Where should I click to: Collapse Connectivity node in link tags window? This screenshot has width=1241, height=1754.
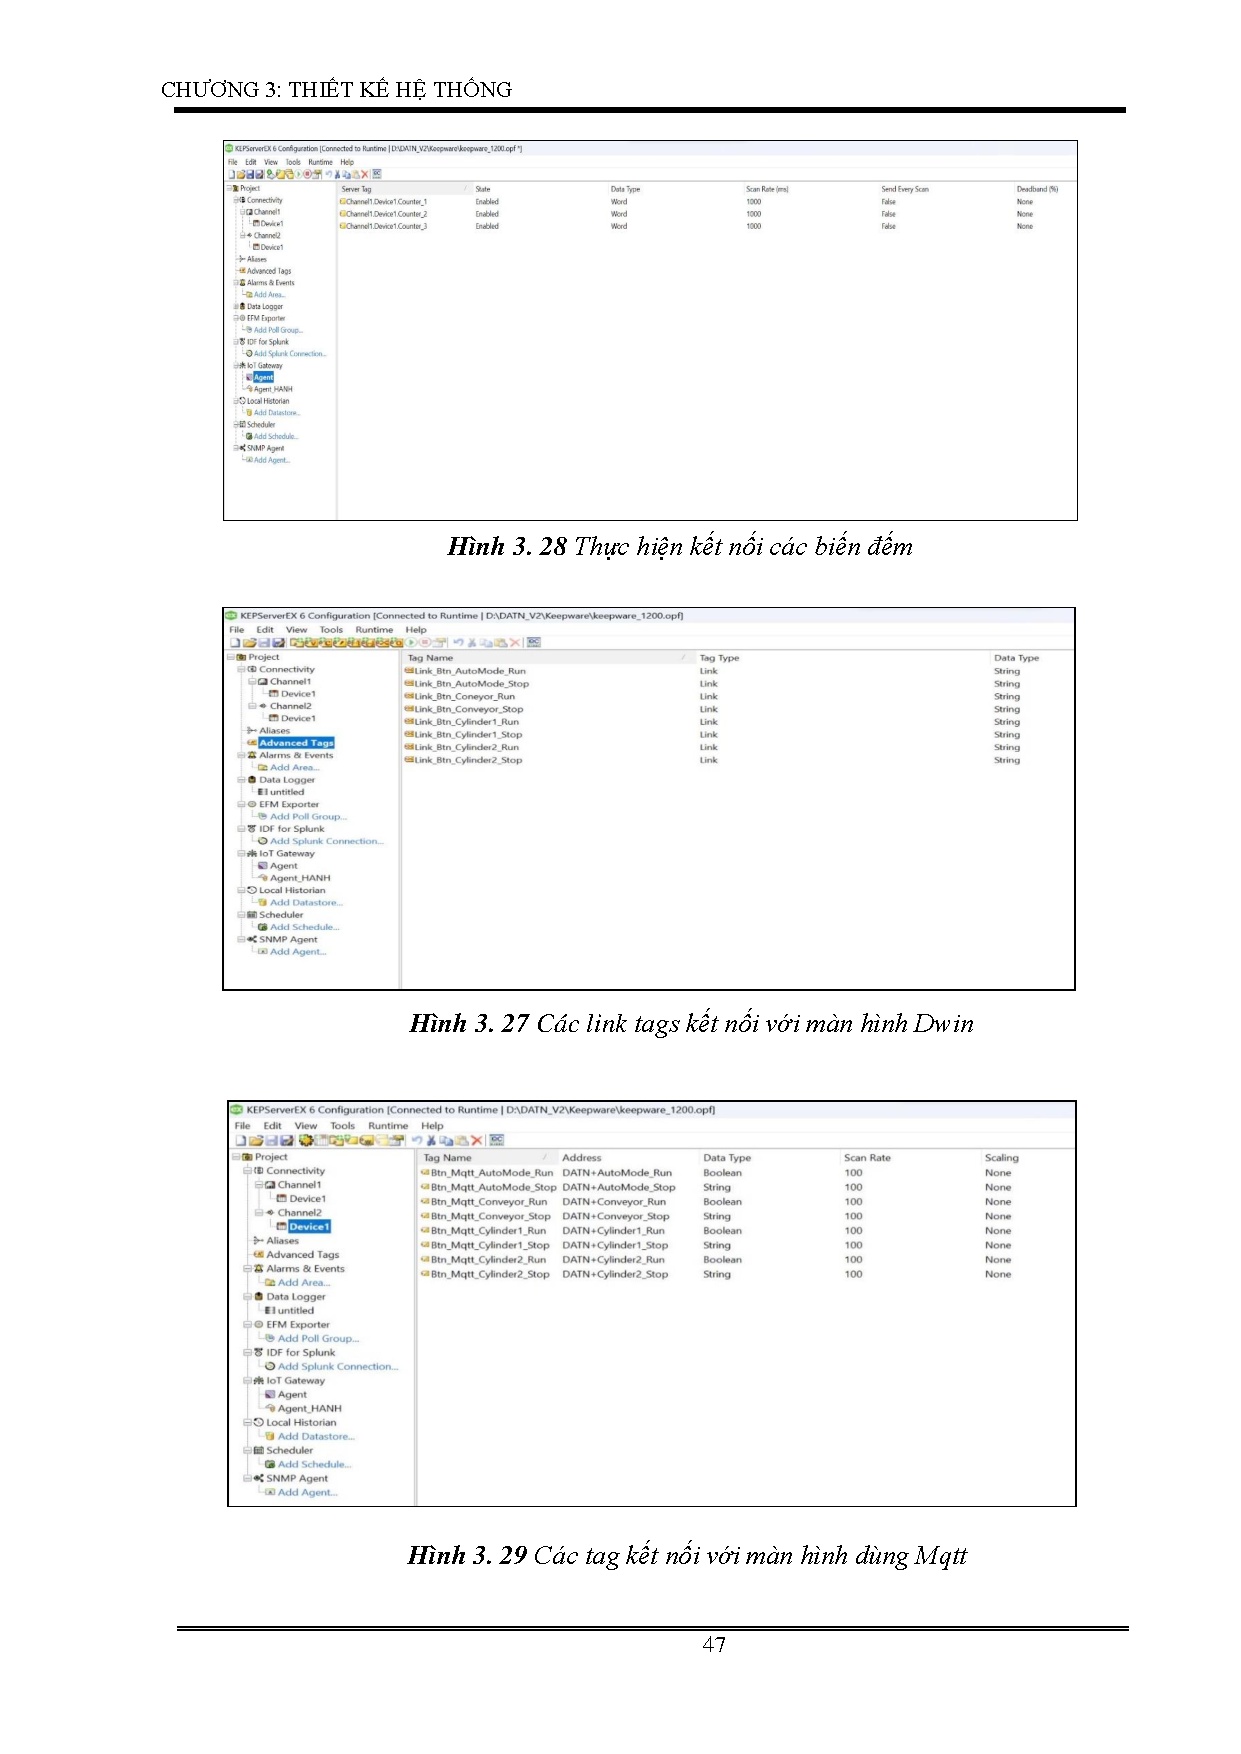pyautogui.click(x=241, y=670)
